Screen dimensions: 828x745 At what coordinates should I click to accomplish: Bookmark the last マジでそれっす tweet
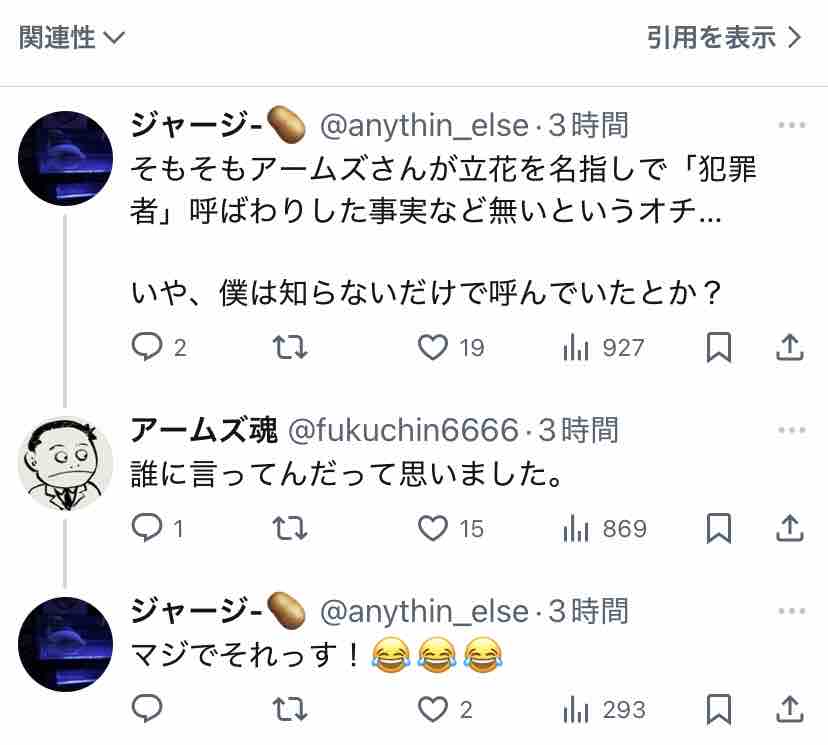719,709
